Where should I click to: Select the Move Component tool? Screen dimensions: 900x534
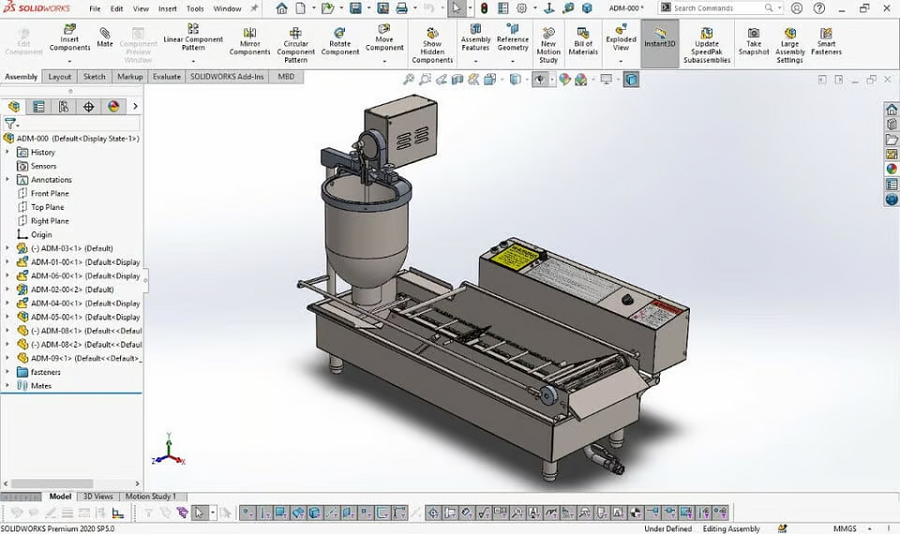coord(384,40)
